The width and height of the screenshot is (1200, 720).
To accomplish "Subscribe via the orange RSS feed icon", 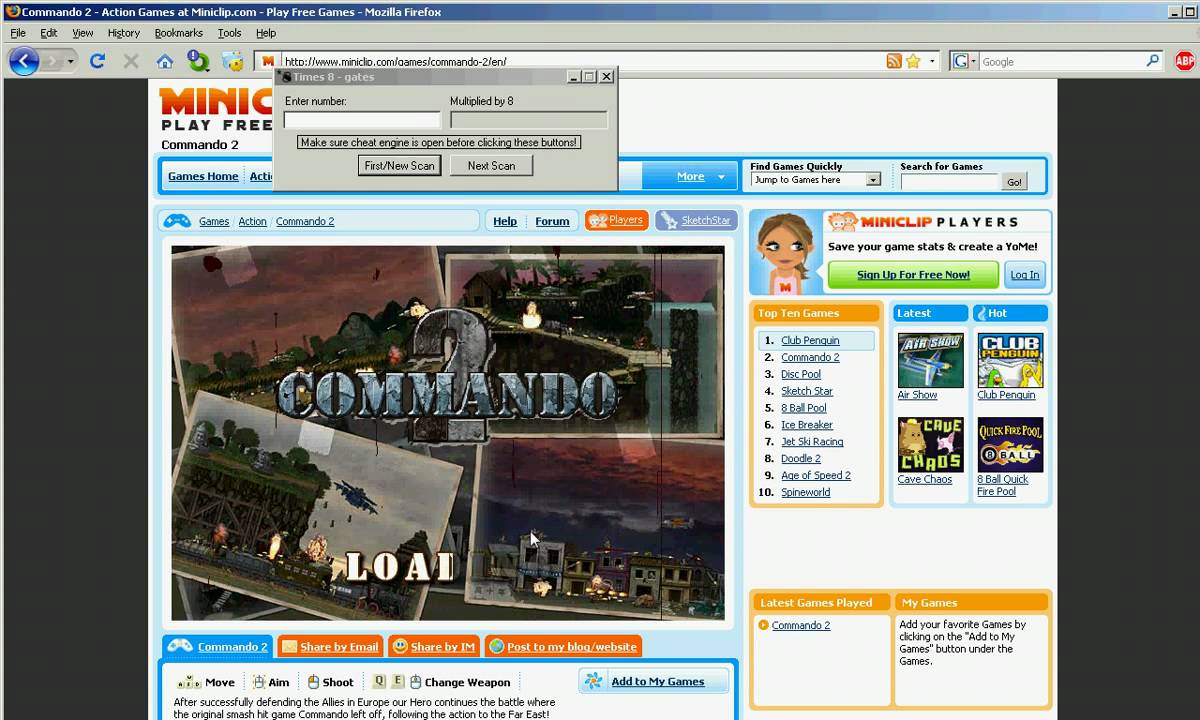I will (894, 61).
